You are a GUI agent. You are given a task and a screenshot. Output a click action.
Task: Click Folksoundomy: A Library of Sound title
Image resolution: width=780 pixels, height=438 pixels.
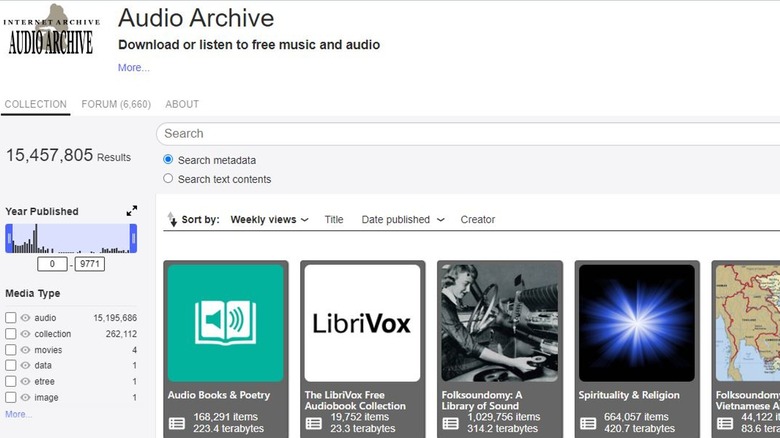pos(482,400)
